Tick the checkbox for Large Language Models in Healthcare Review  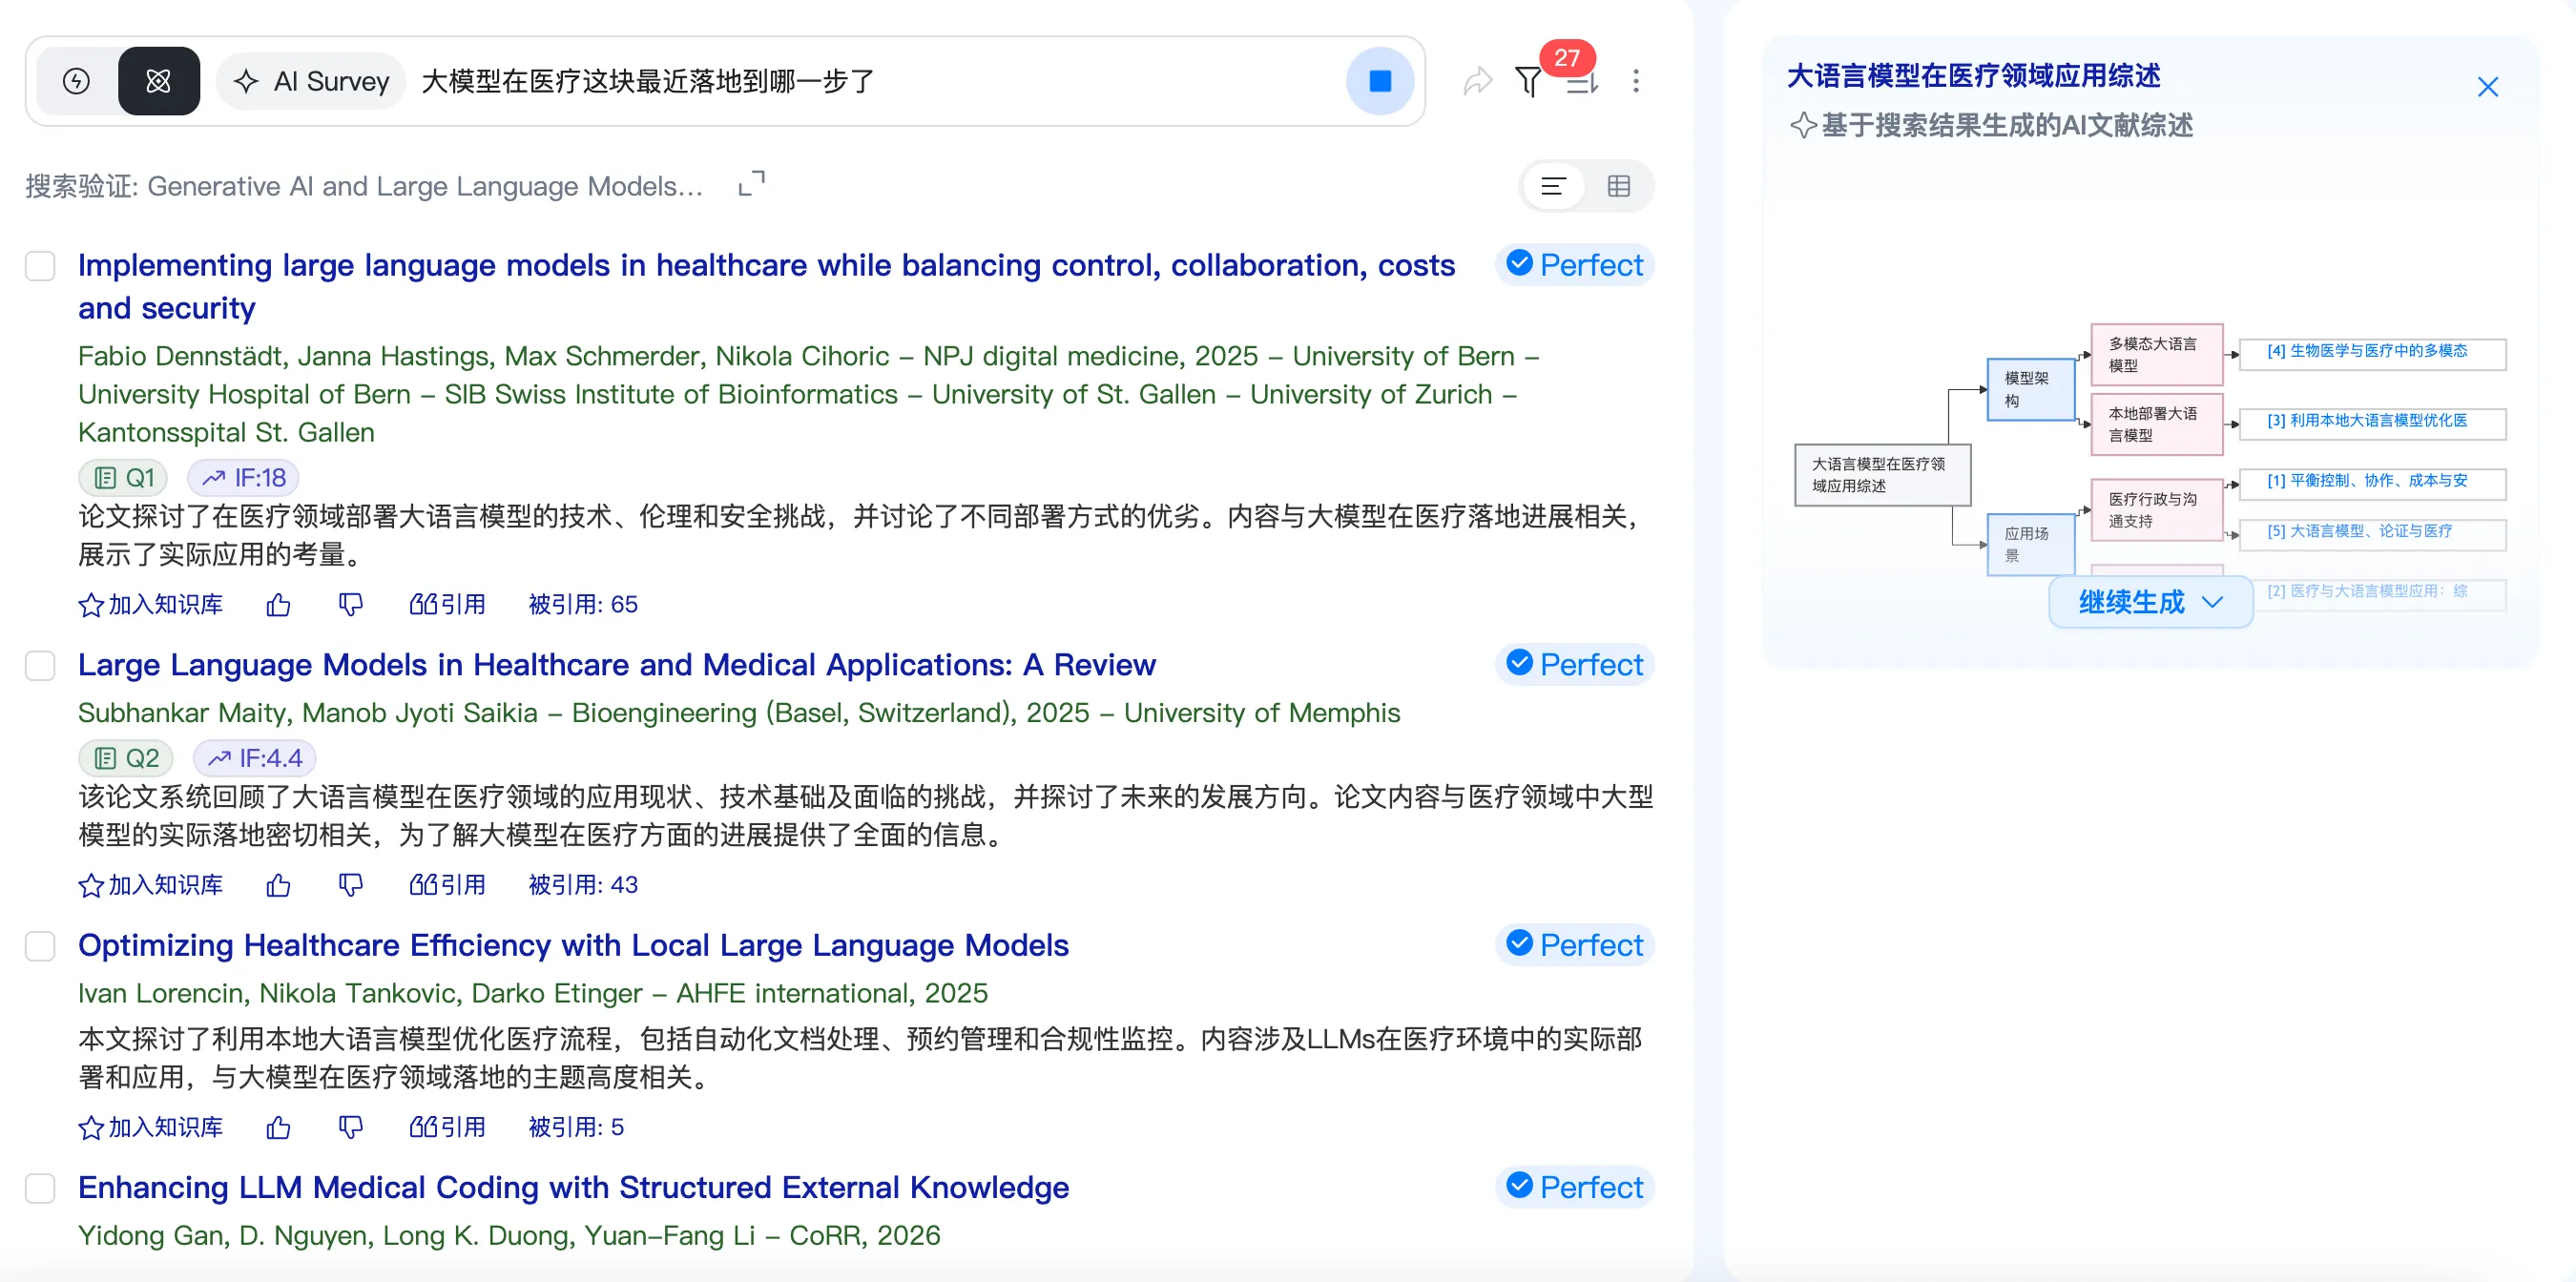click(x=40, y=666)
